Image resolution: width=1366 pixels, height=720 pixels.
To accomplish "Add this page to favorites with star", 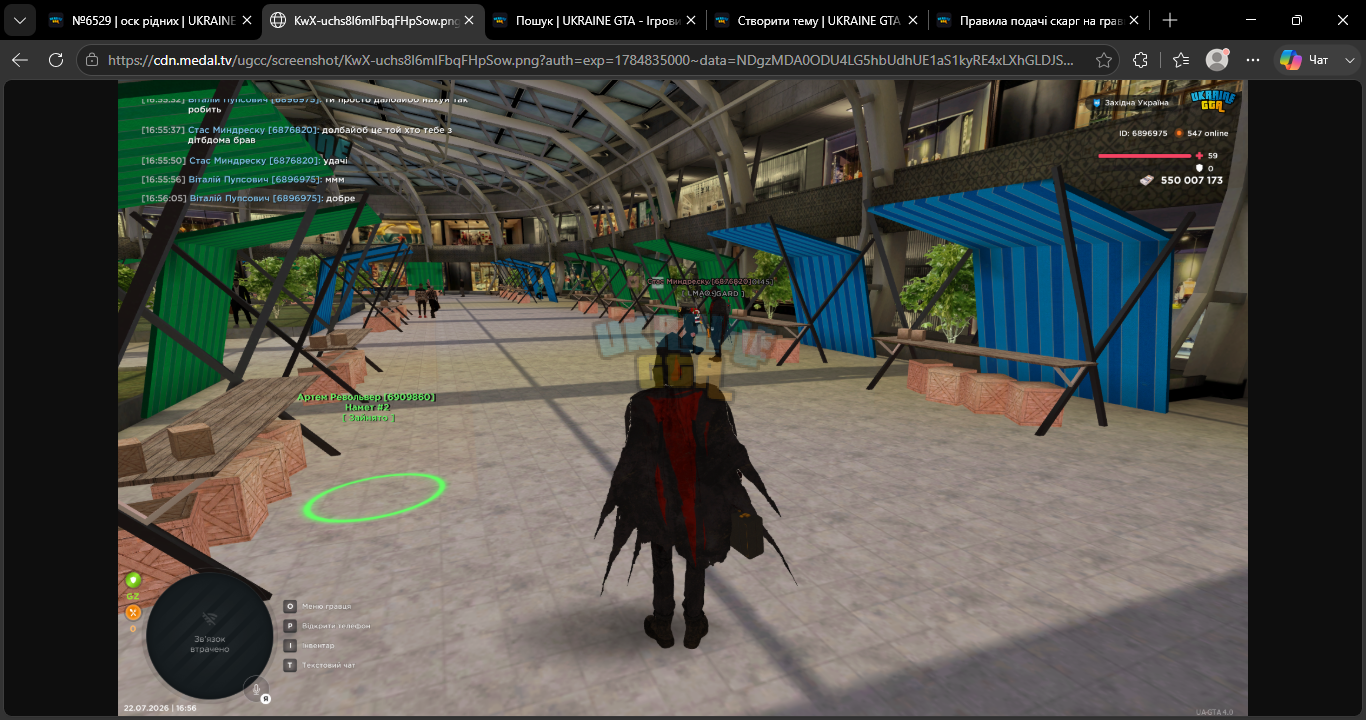I will point(1103,60).
